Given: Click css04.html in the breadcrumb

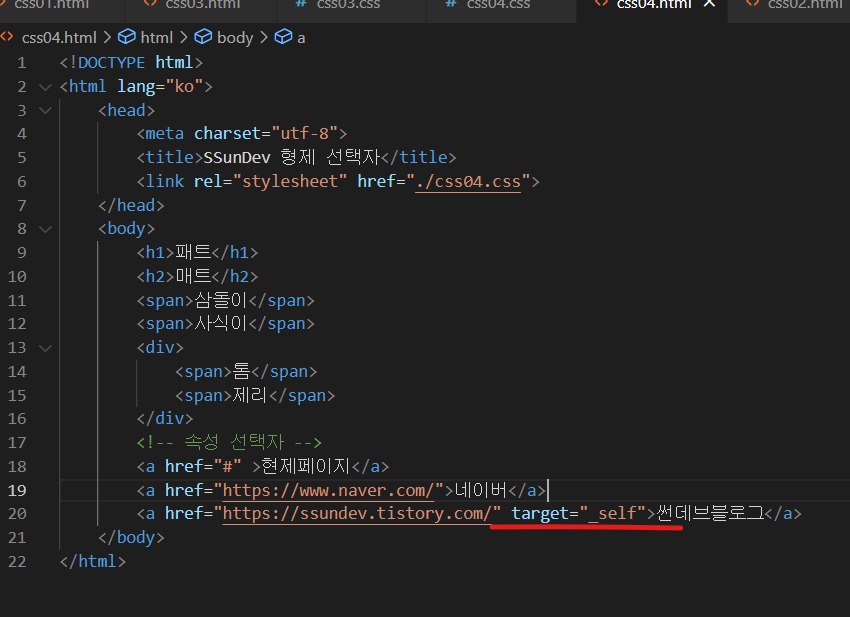Looking at the screenshot, I should pyautogui.click(x=59, y=38).
